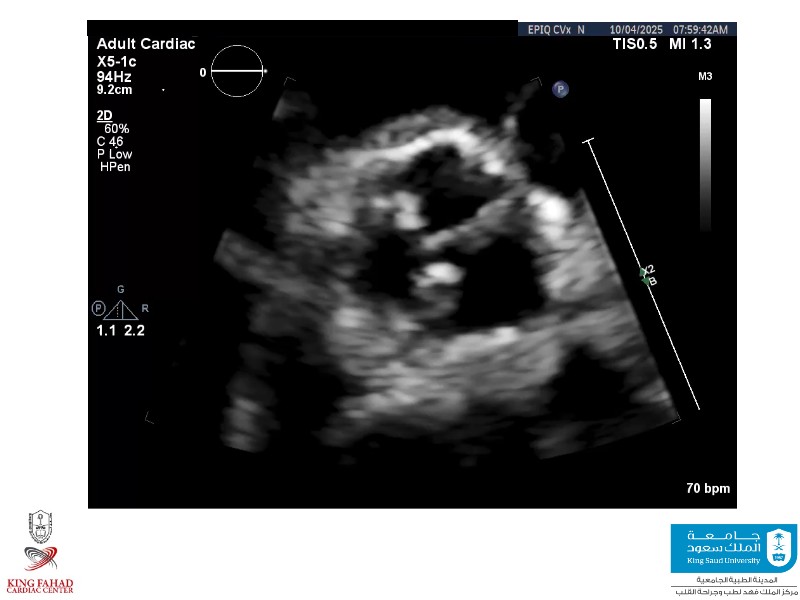Click the HPen setting text
This screenshot has width=800, height=600.
point(115,167)
